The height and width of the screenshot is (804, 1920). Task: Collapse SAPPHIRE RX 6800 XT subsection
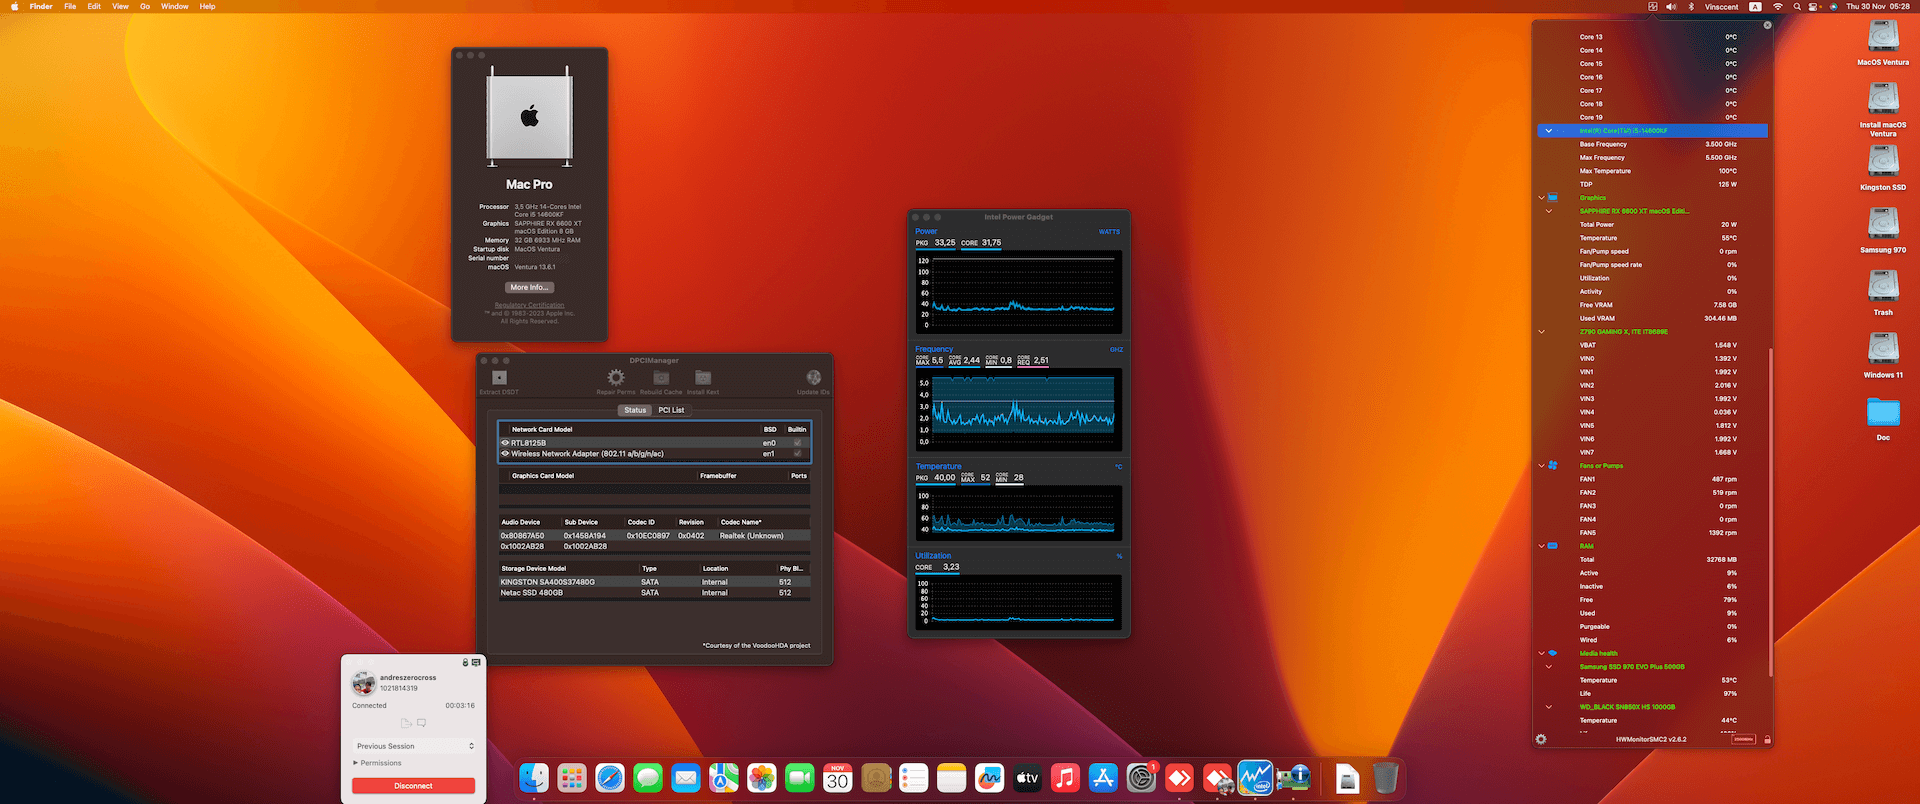pyautogui.click(x=1549, y=211)
